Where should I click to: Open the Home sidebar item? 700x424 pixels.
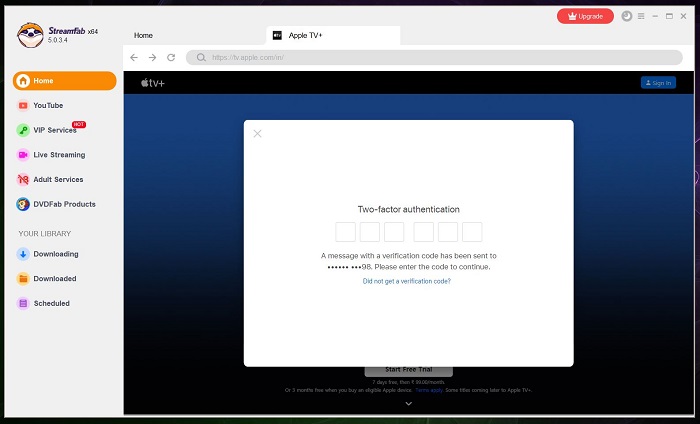pos(65,81)
